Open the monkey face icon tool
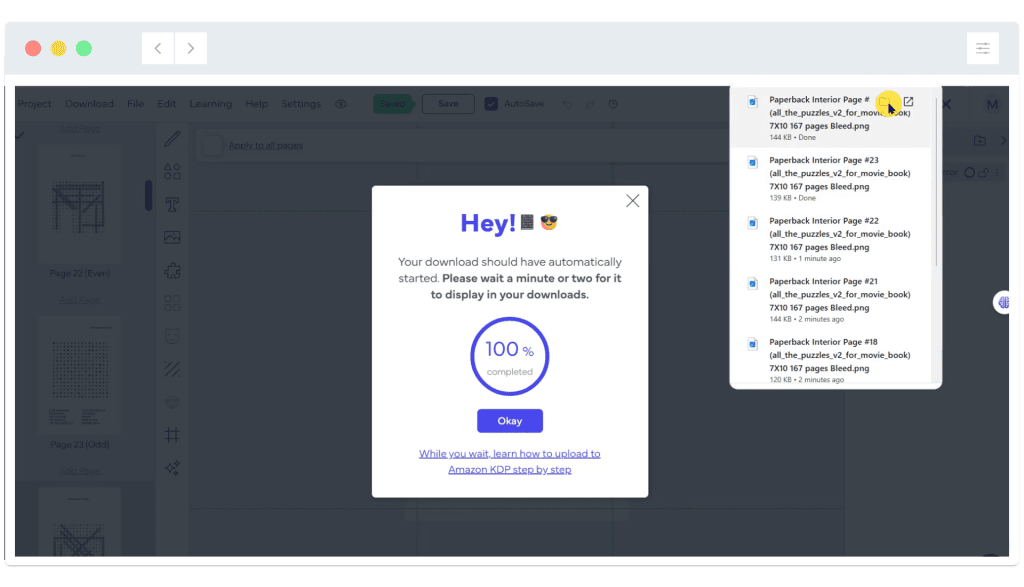 172,402
